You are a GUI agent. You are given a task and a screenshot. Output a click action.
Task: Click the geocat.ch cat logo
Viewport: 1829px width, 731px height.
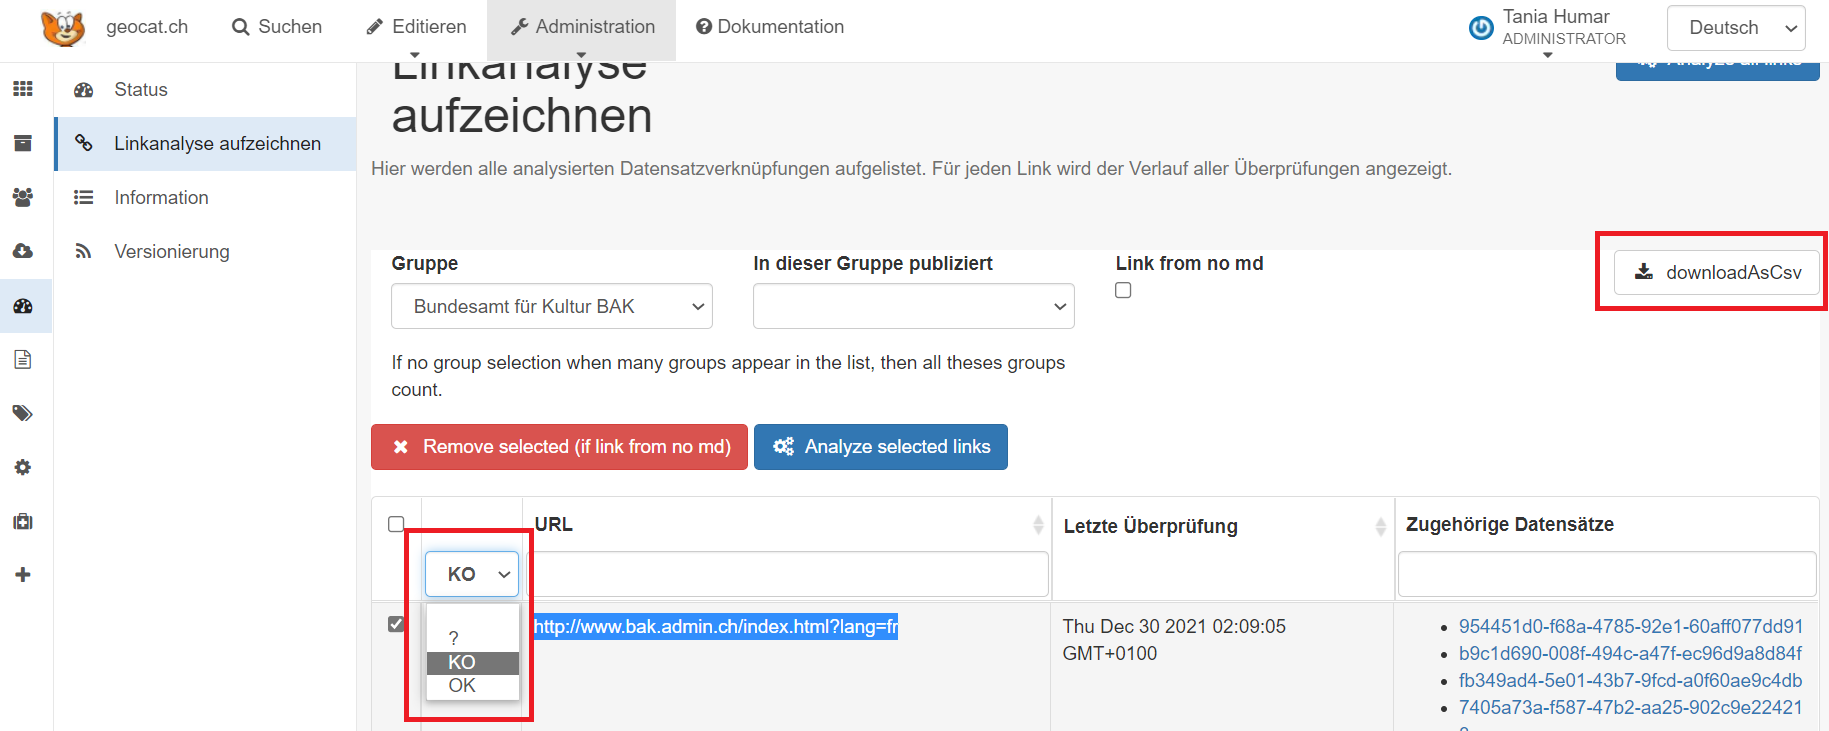click(63, 27)
